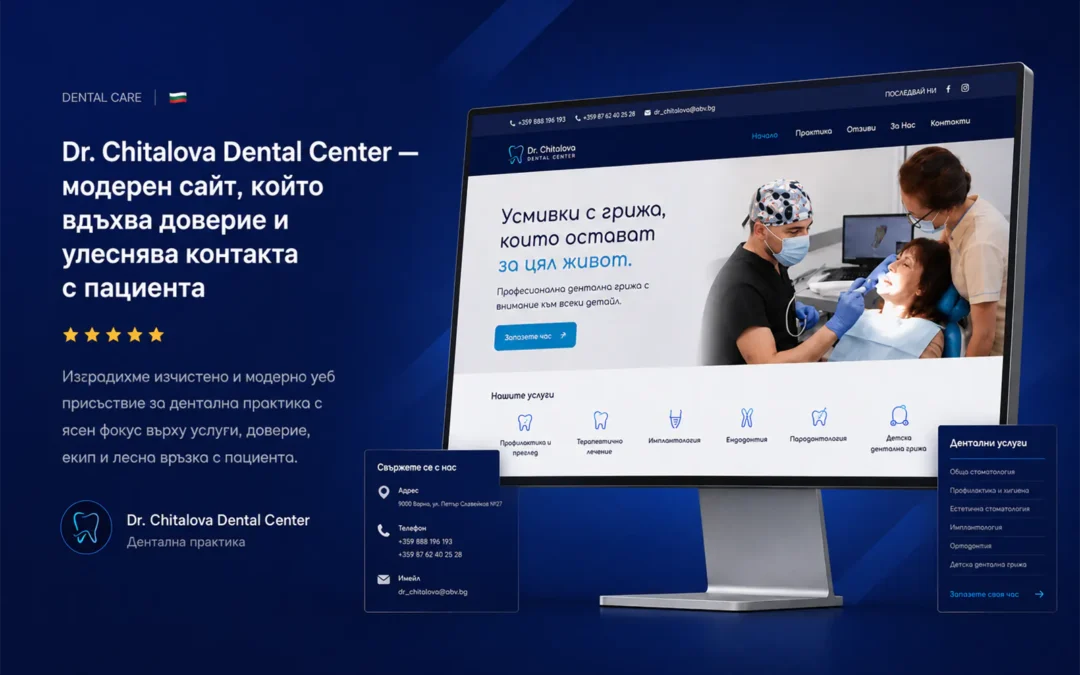The height and width of the screenshot is (675, 1080).
Task: Open the Facebook icon in the site header
Action: (x=948, y=89)
